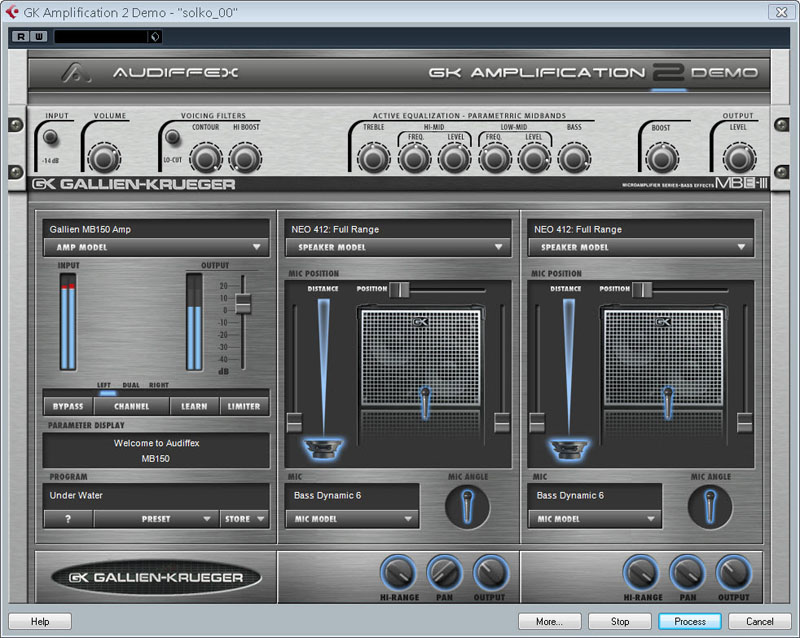The height and width of the screenshot is (638, 800).
Task: Click the Low-Mid Freq knob
Action: point(494,159)
